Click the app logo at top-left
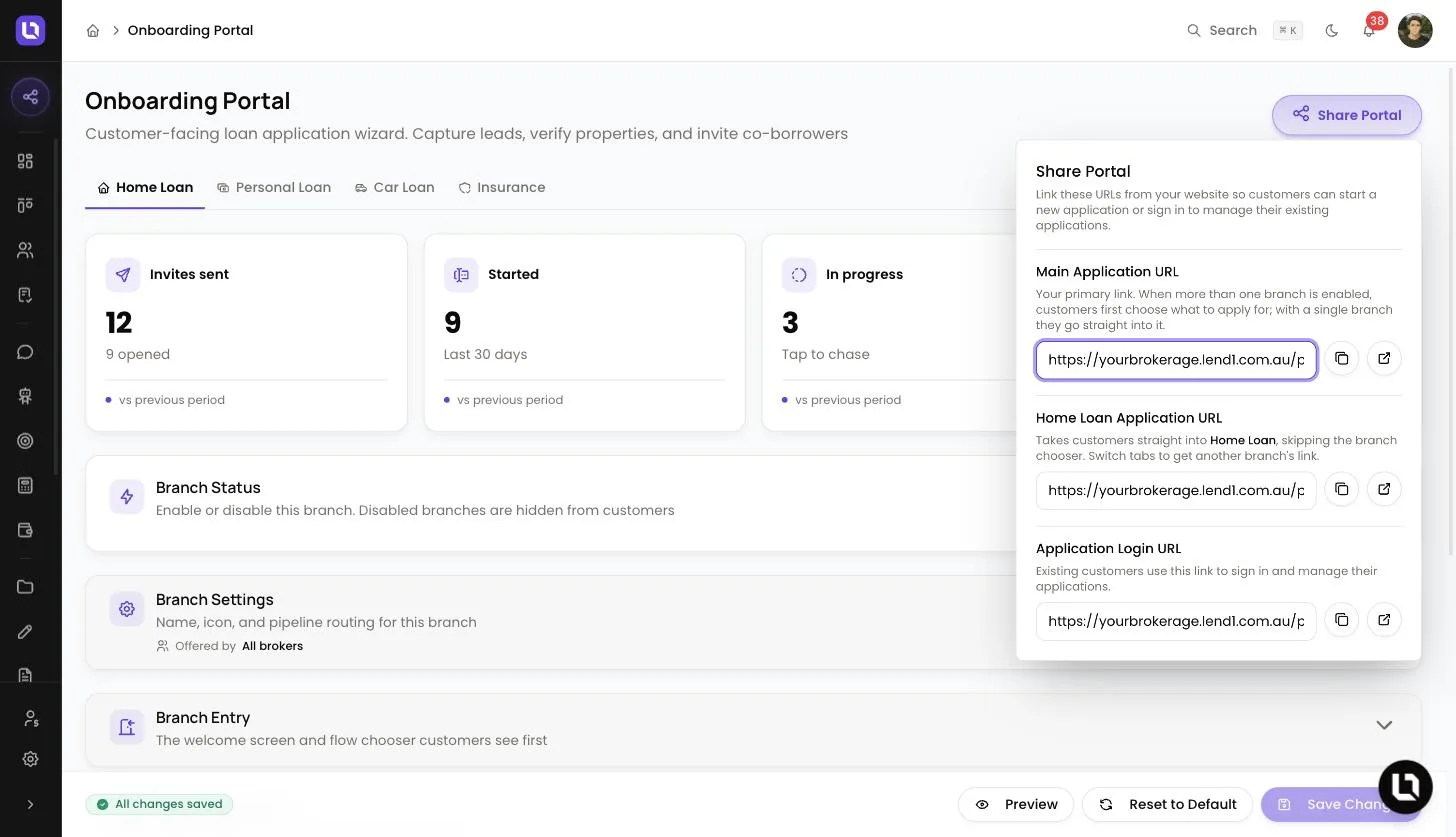 click(x=30, y=30)
